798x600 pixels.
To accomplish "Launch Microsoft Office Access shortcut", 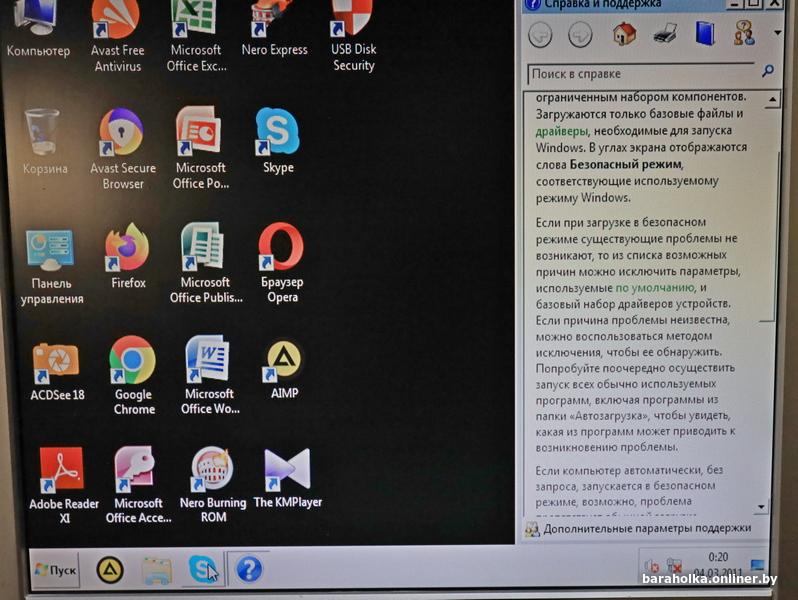I will click(138, 485).
